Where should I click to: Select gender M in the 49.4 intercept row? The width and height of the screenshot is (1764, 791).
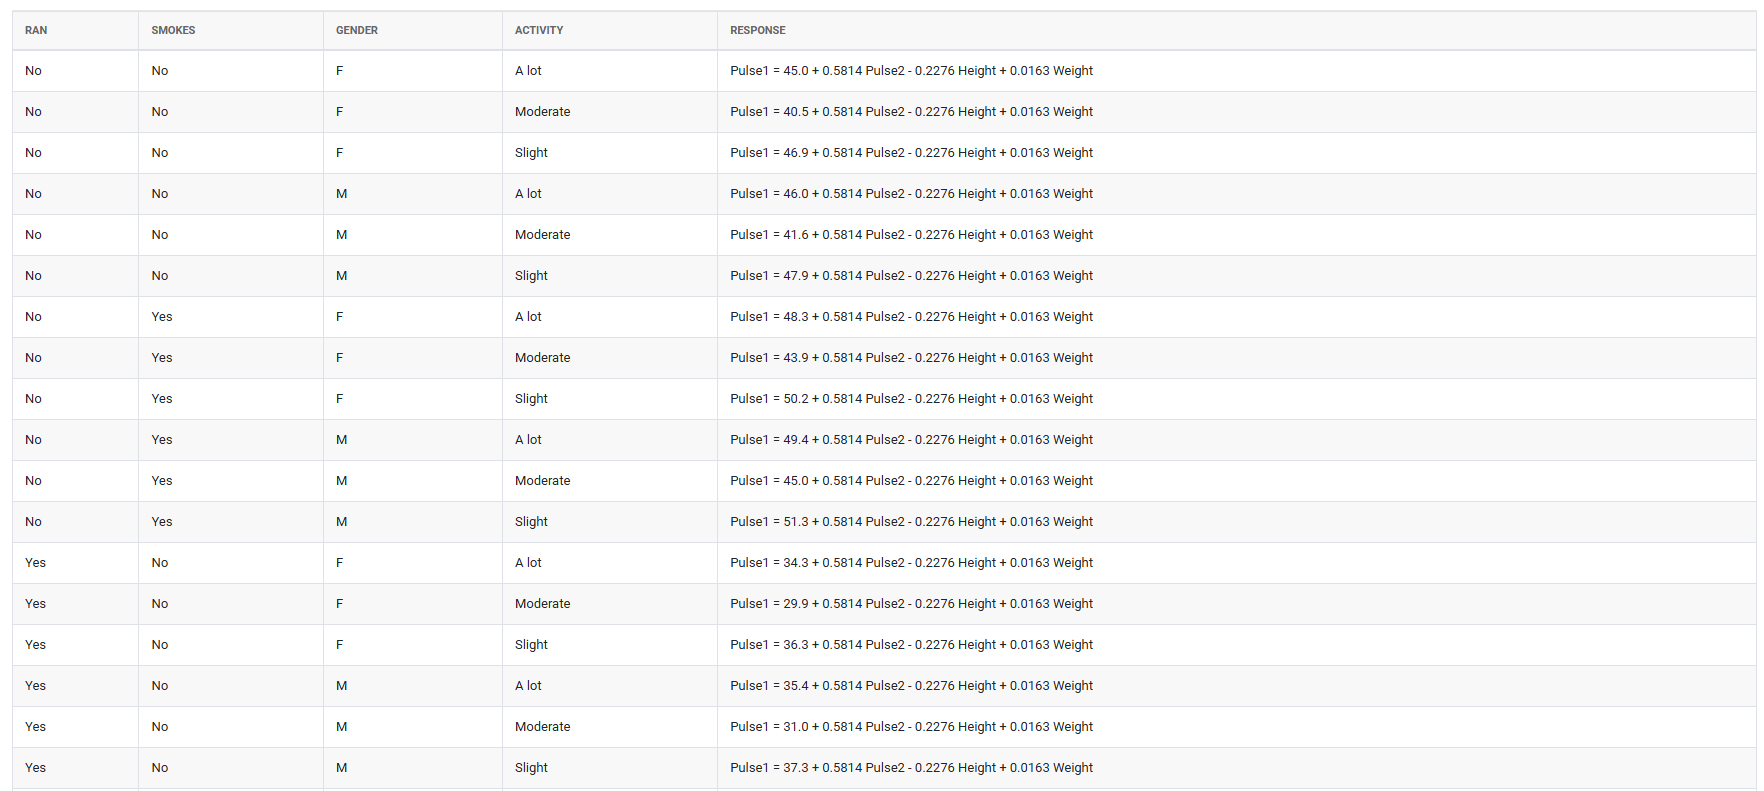click(x=341, y=440)
